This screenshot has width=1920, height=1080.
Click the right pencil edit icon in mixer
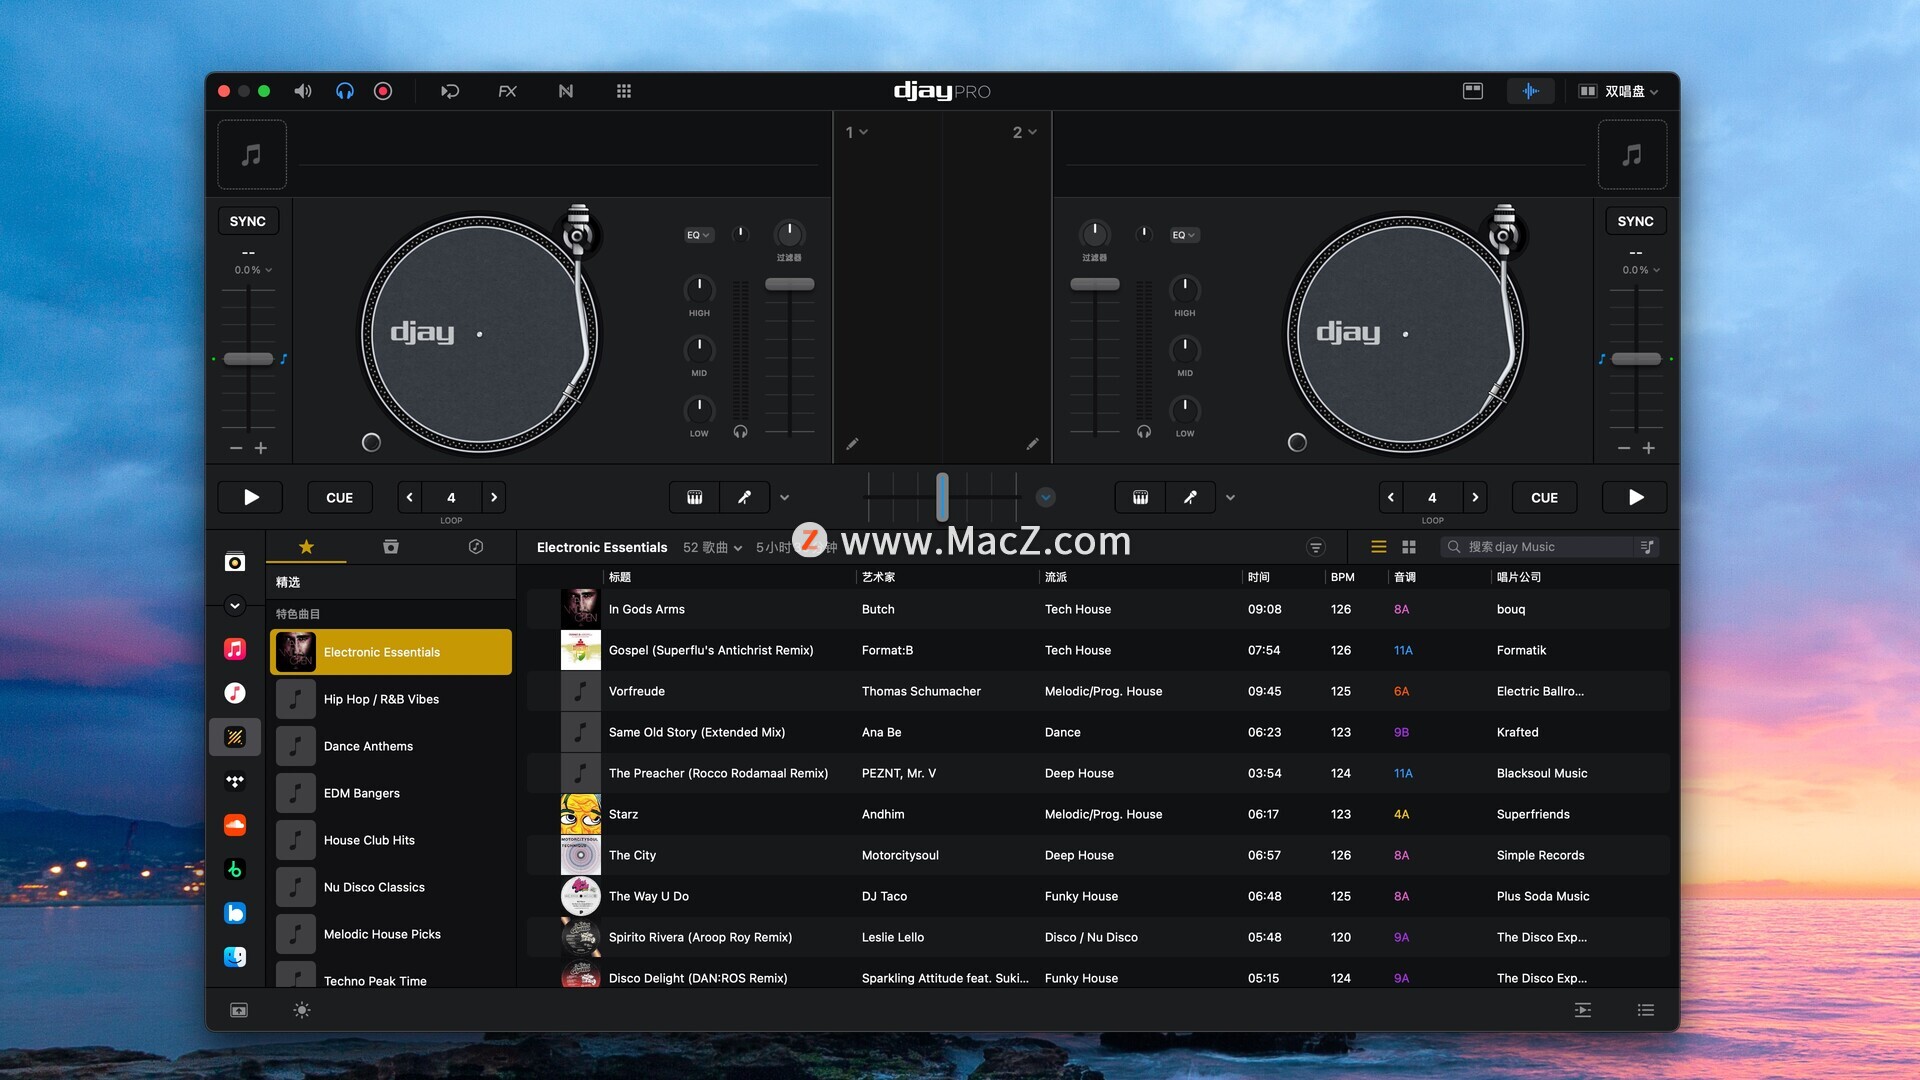1032,444
